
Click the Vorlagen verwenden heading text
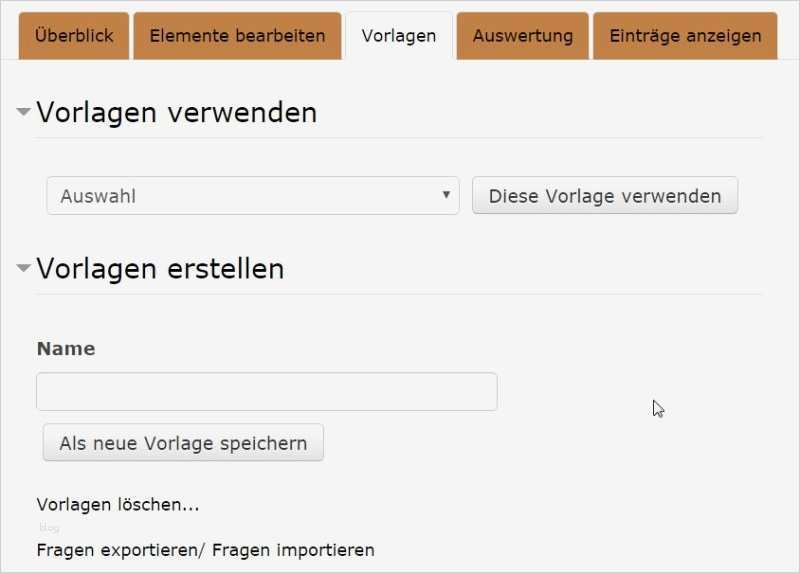point(176,112)
